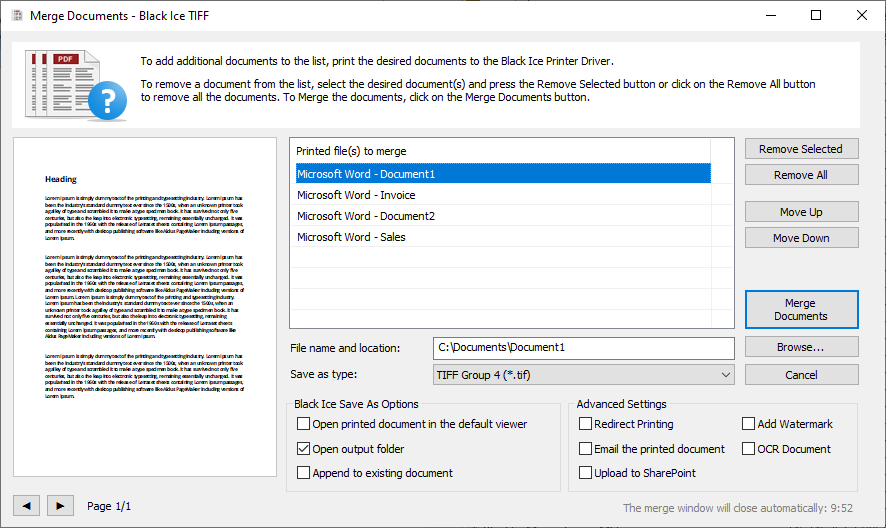Go to next page with right arrow
This screenshot has width=886, height=528.
pos(61,506)
